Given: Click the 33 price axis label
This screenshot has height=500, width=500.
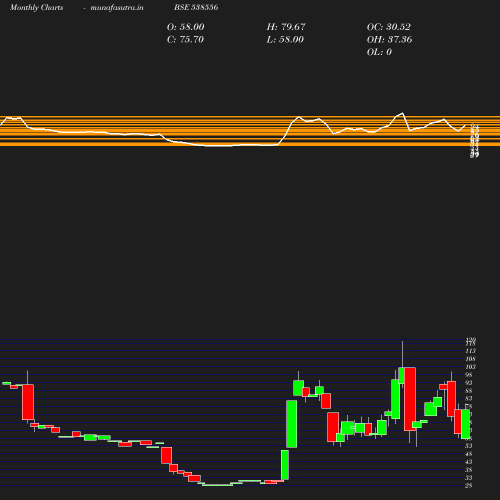Looking at the screenshot, I should point(469,478).
